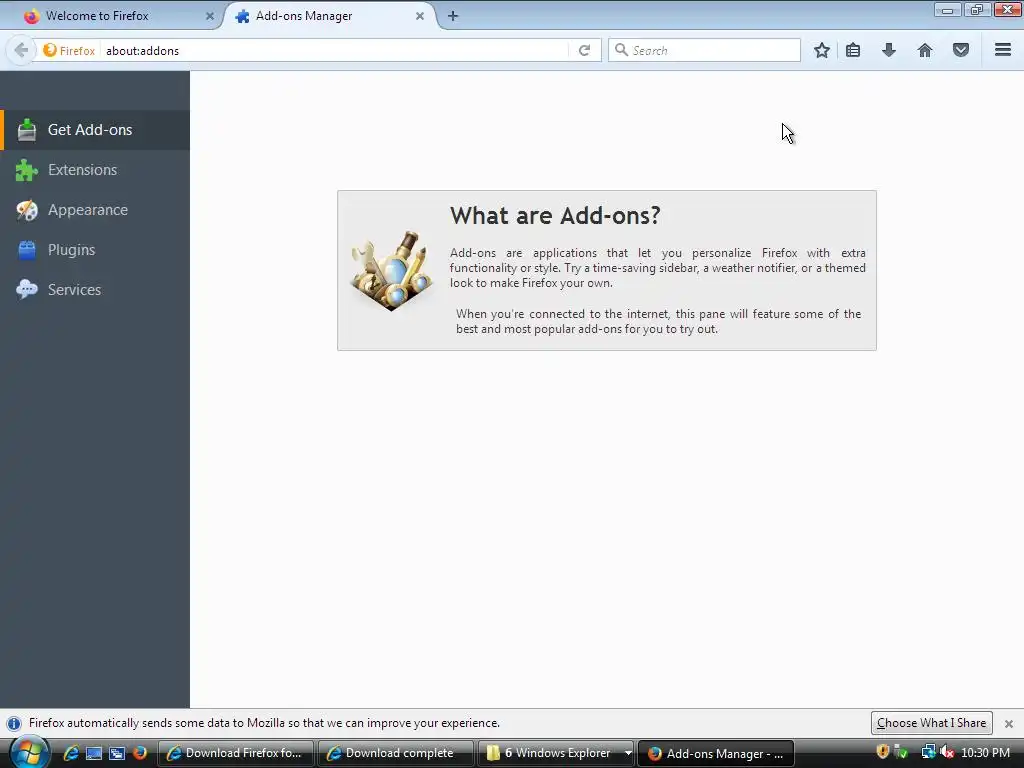The height and width of the screenshot is (768, 1024).
Task: Open a new tab with the plus button
Action: (453, 16)
